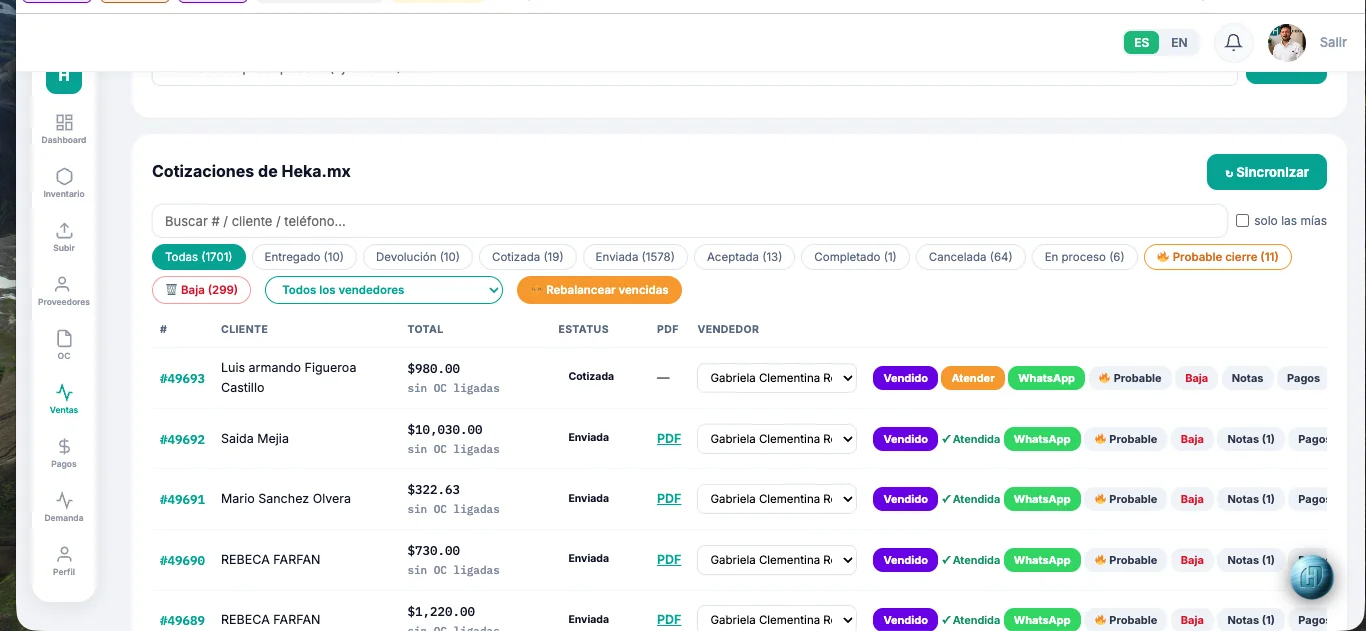Open the PDF link for quote #49692
The image size is (1366, 631).
click(669, 439)
